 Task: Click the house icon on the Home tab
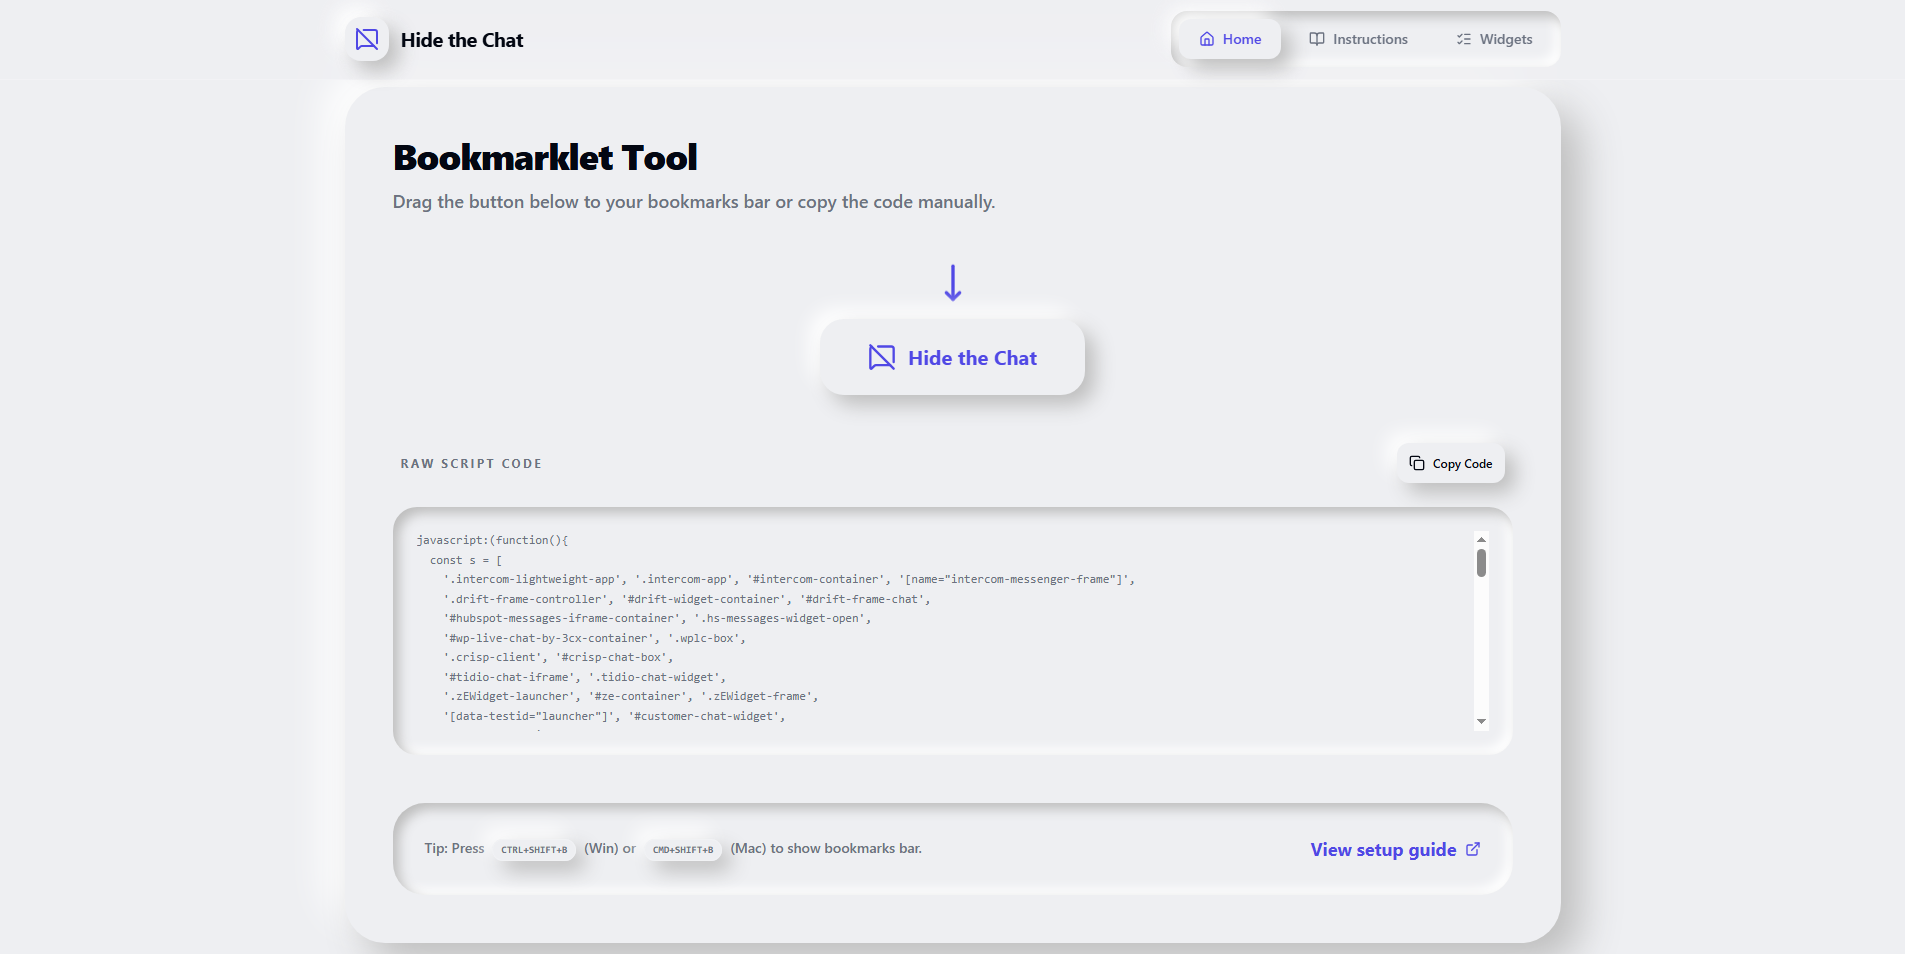click(1205, 39)
